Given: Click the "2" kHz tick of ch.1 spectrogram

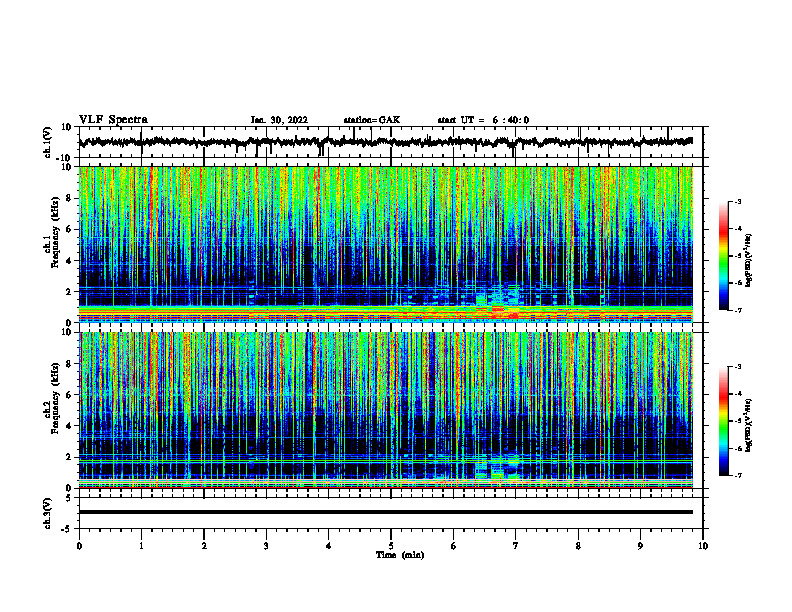Looking at the screenshot, I should coord(69,292).
